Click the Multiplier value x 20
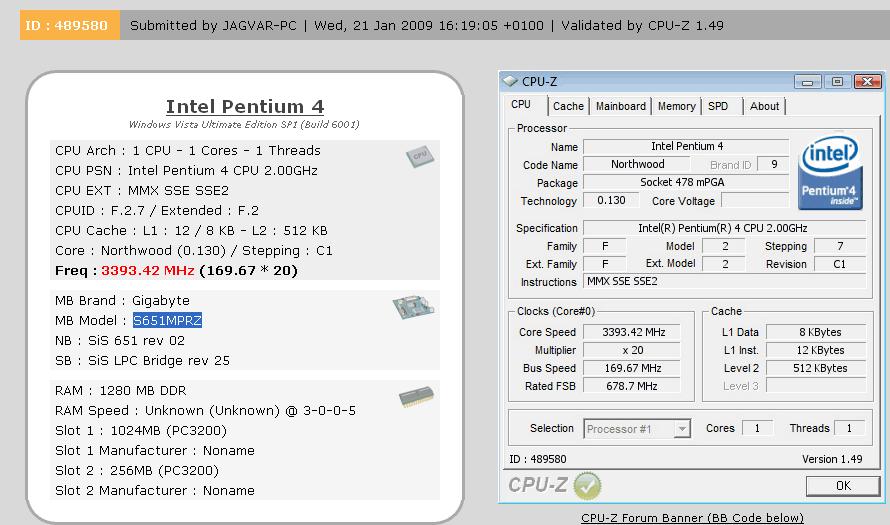 [x=632, y=350]
